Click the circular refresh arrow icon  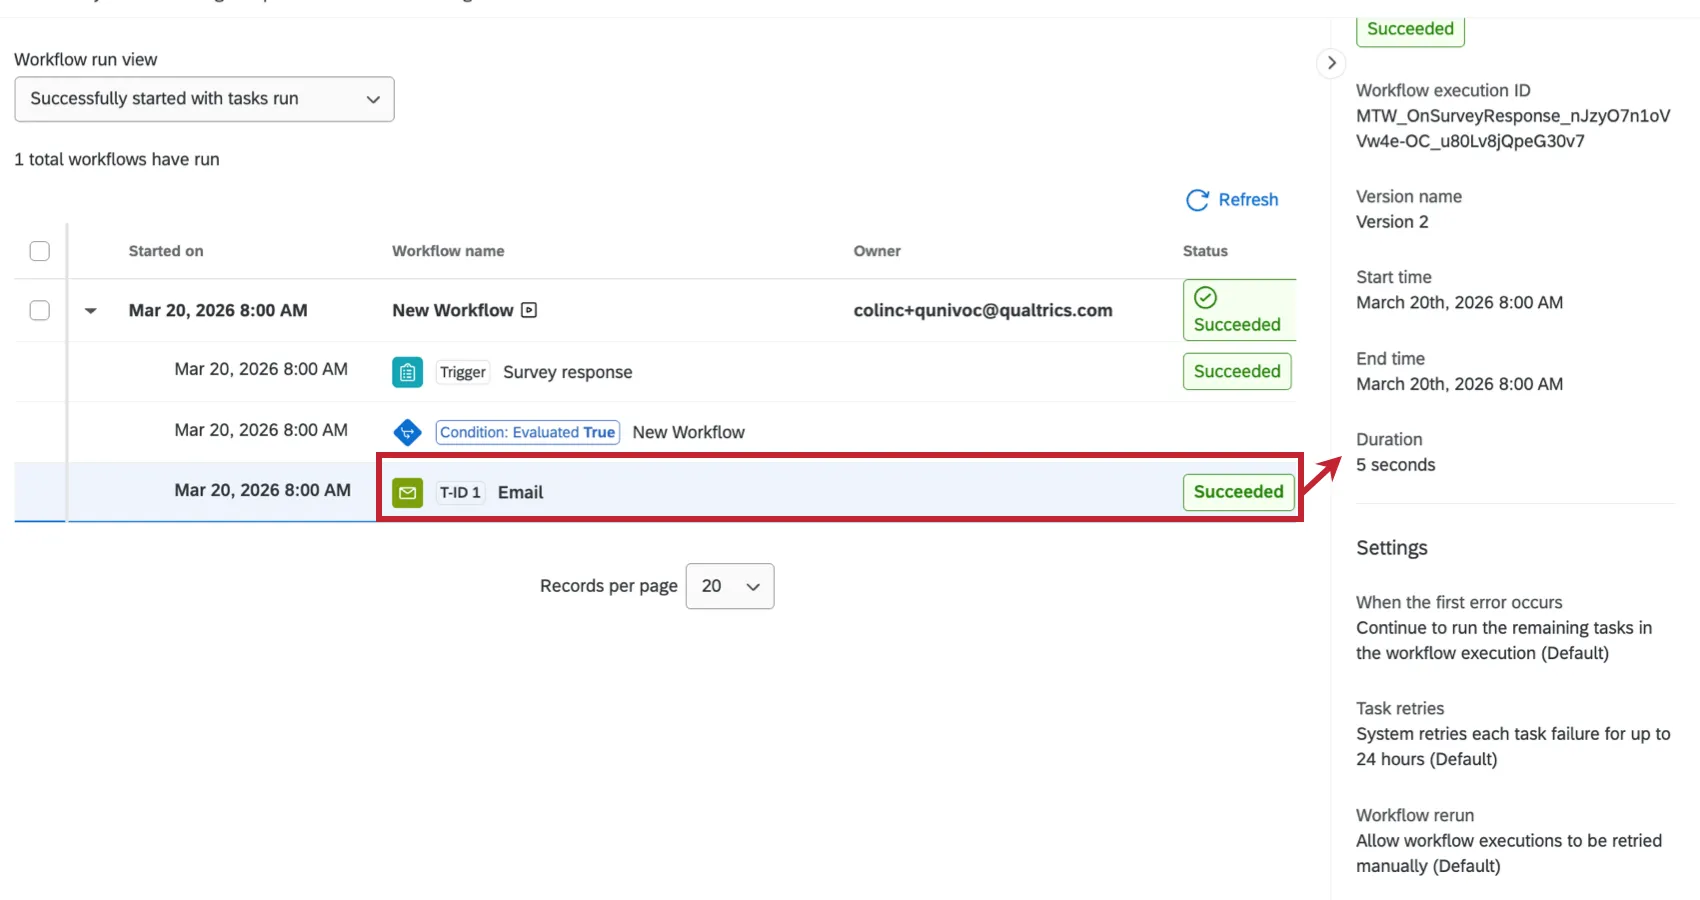(x=1198, y=200)
